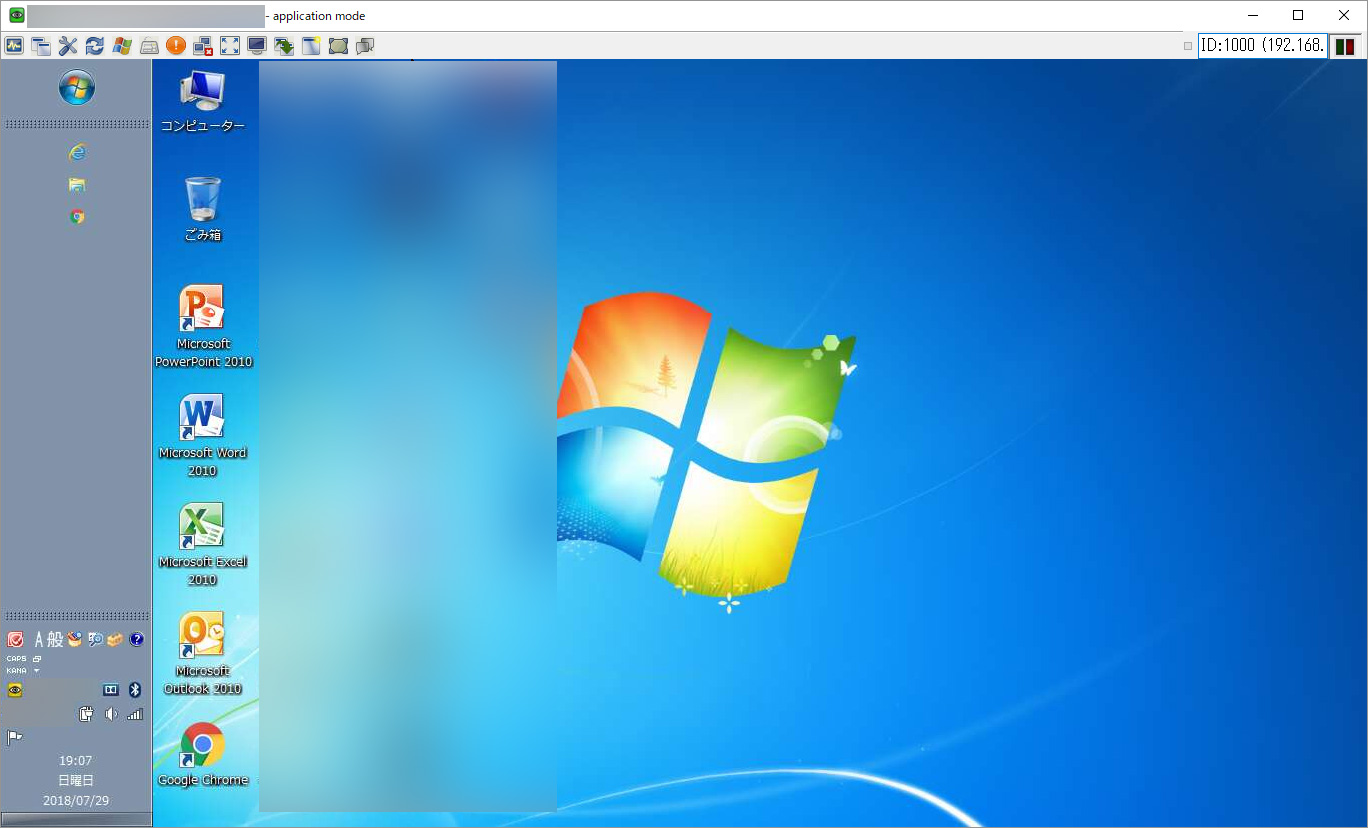Select Microsoft PowerPoint 2010 desktop shortcut

click(203, 326)
